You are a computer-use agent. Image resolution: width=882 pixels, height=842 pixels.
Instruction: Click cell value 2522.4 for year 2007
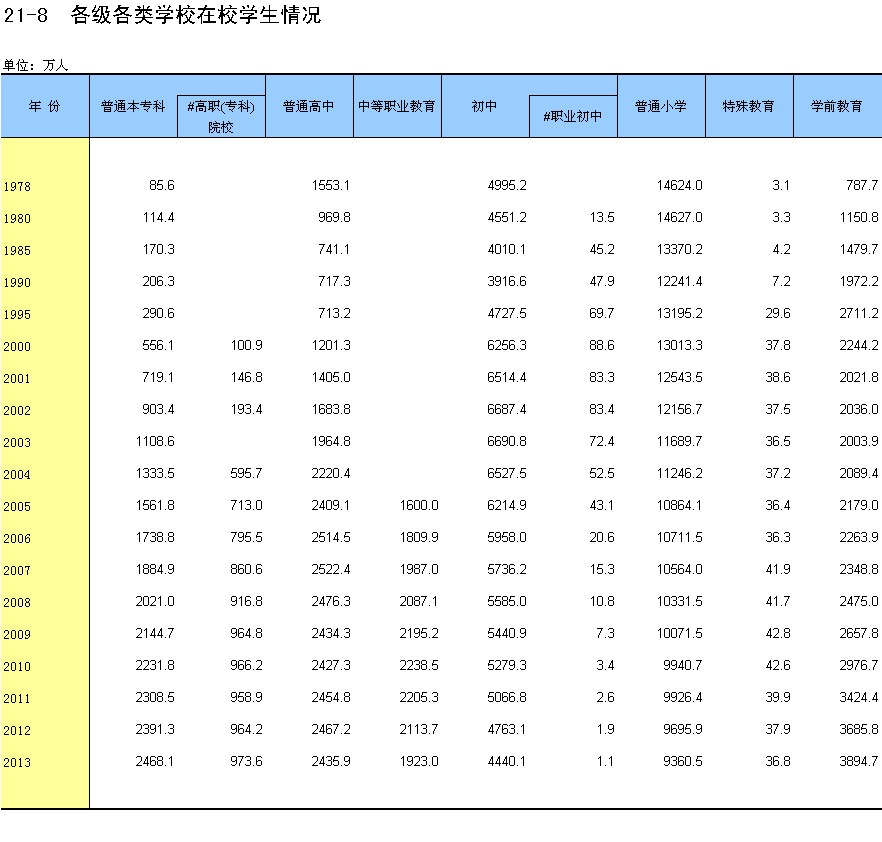tap(331, 569)
